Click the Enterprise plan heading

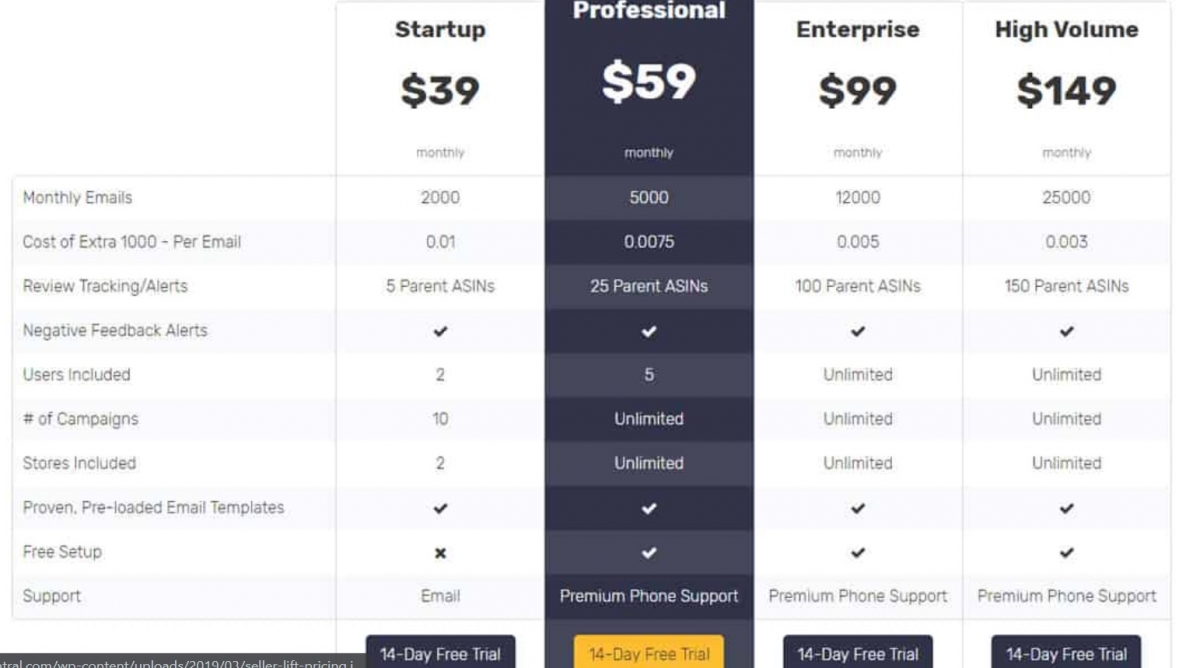click(x=858, y=30)
